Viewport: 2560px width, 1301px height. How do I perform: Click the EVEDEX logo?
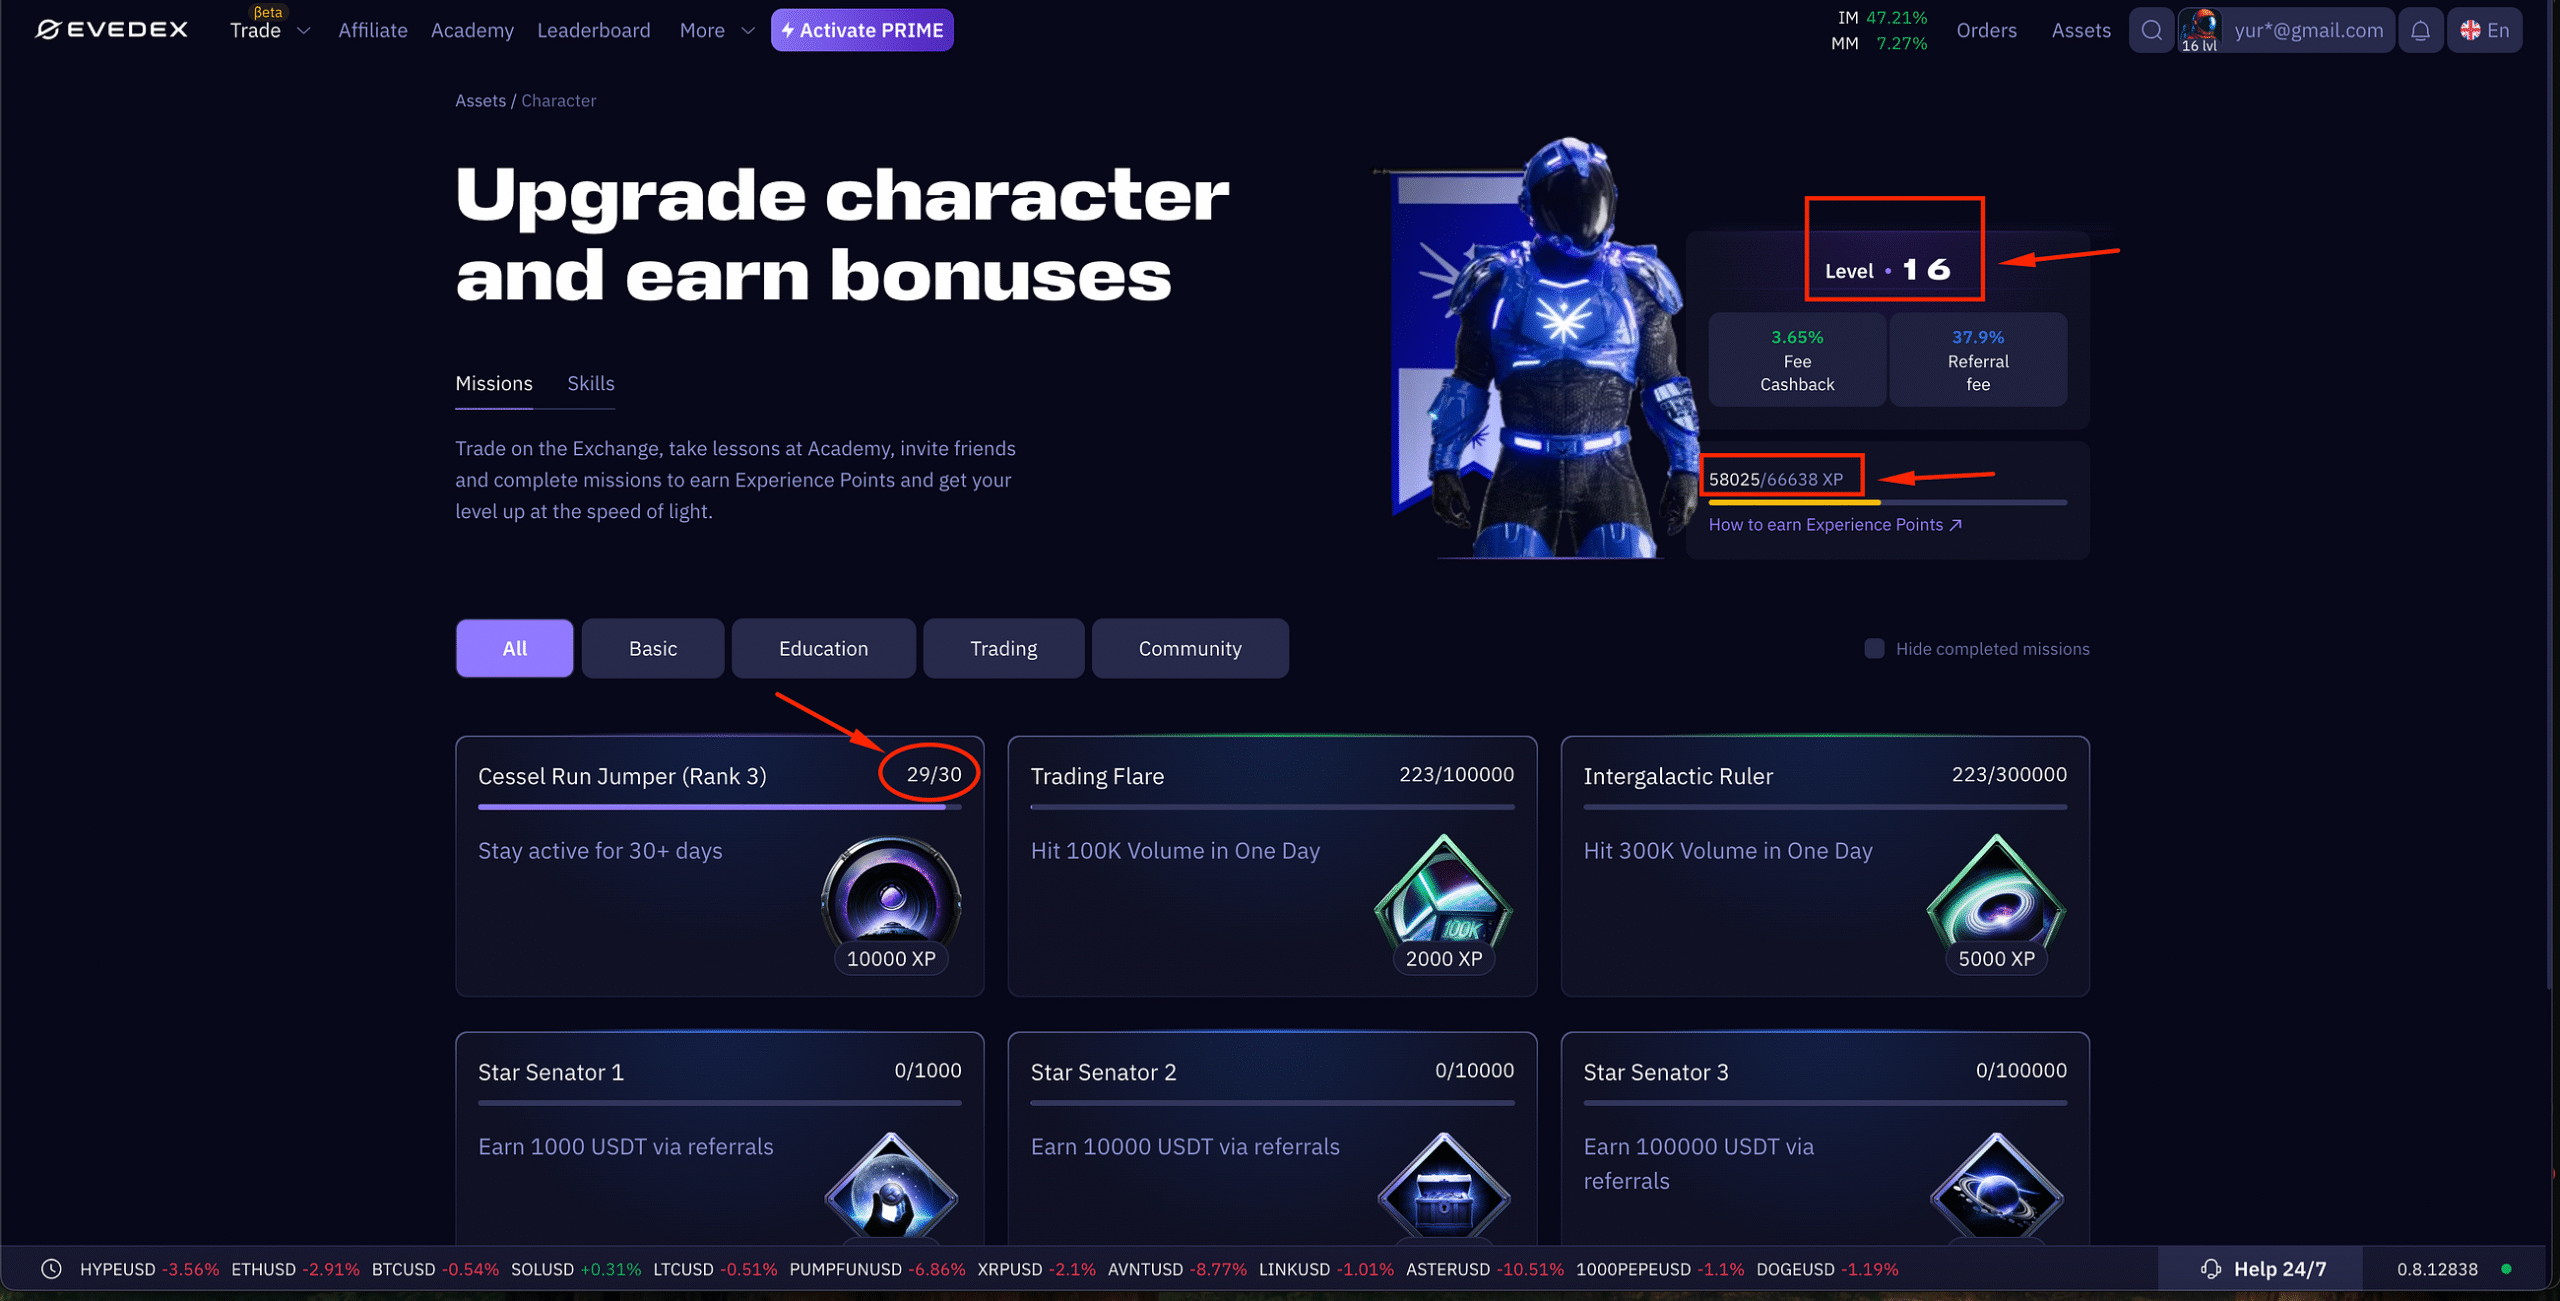pyautogui.click(x=111, y=30)
